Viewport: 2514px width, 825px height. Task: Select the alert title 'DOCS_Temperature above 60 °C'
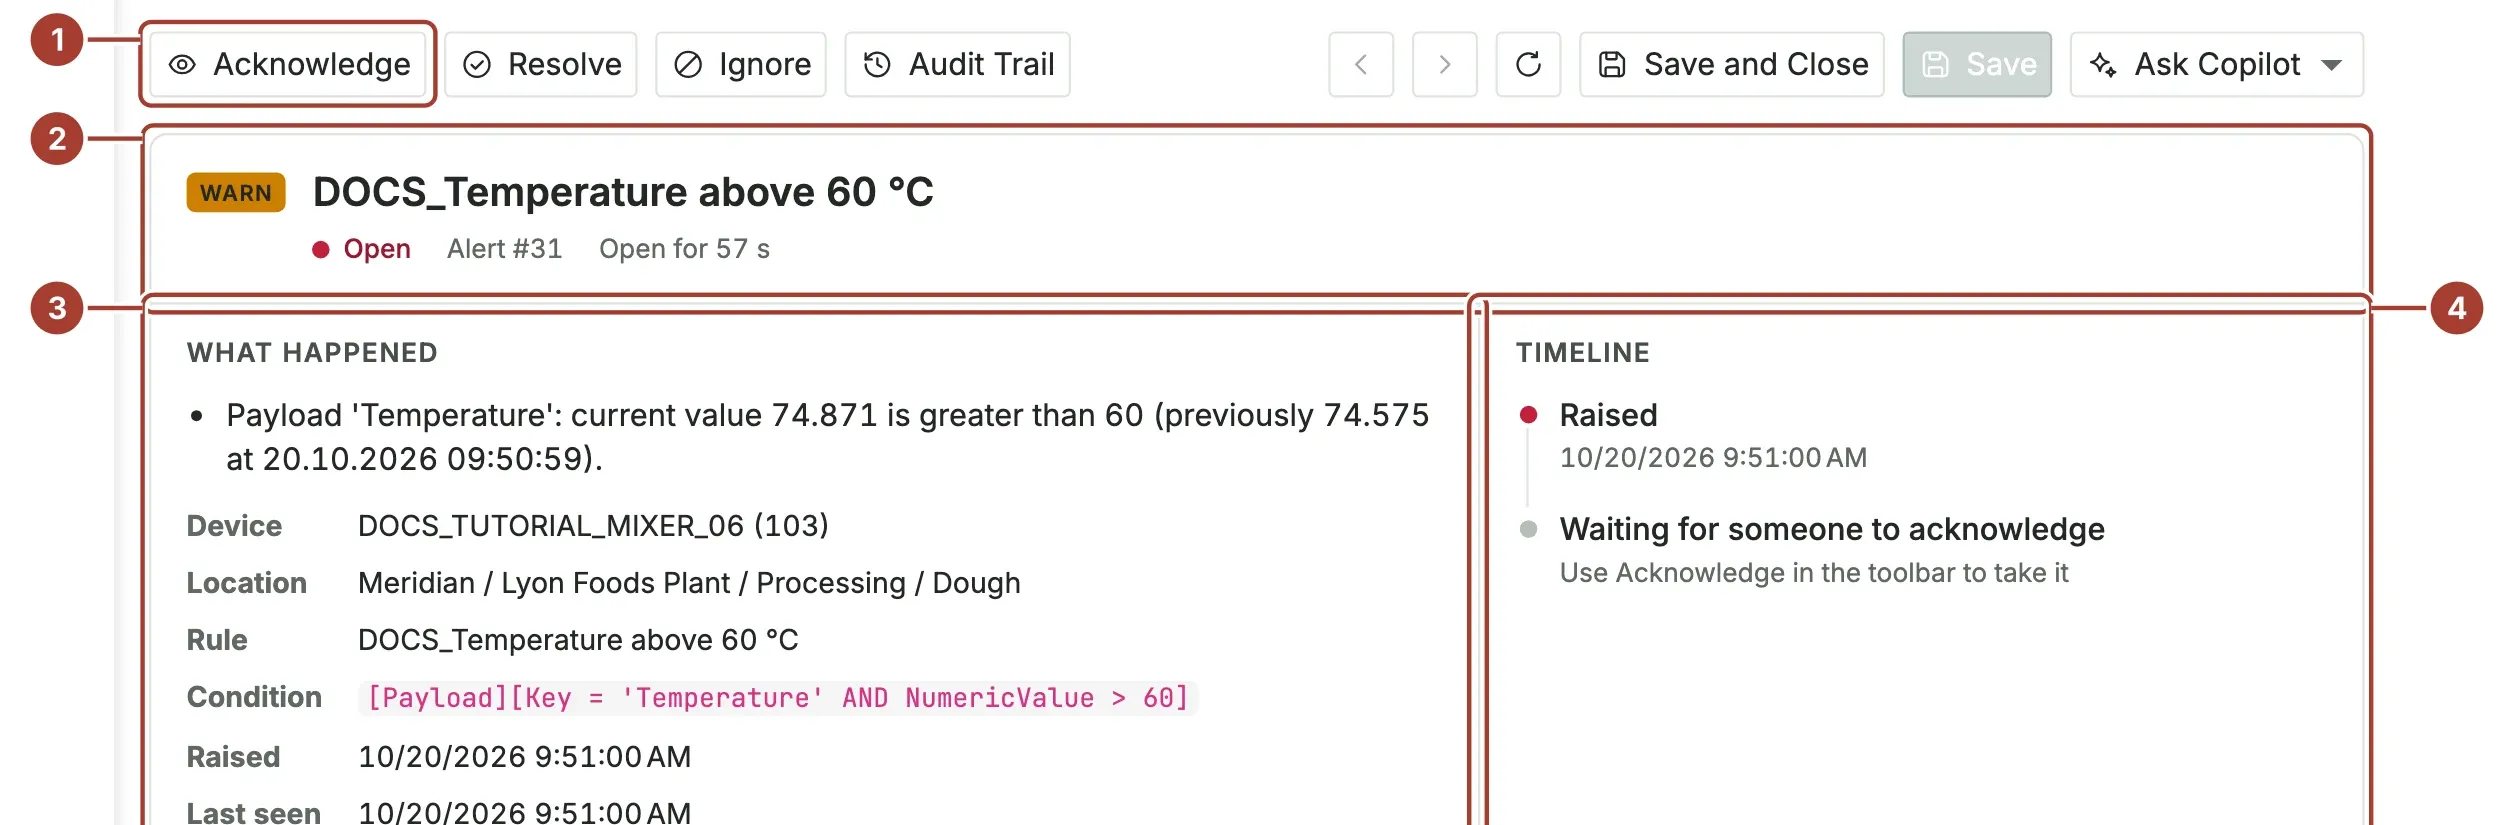point(623,191)
